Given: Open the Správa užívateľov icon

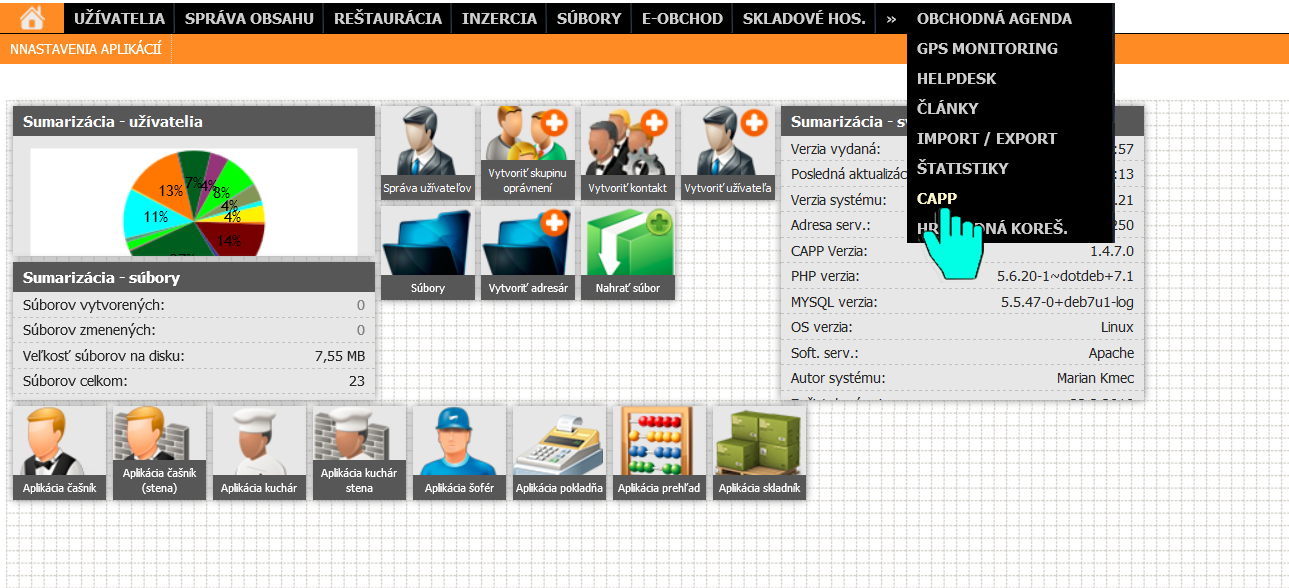Looking at the screenshot, I should (x=427, y=152).
